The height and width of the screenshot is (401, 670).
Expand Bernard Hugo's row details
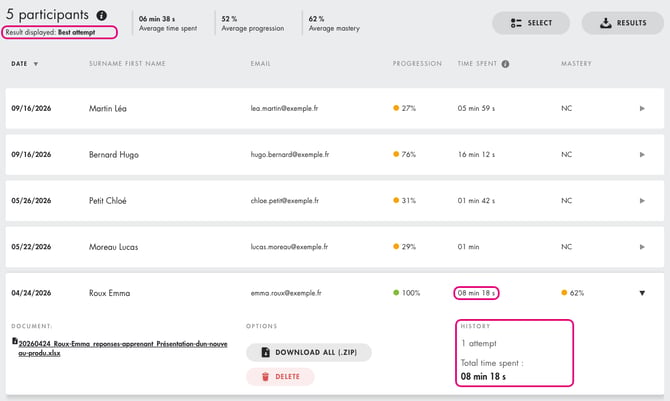tap(642, 155)
